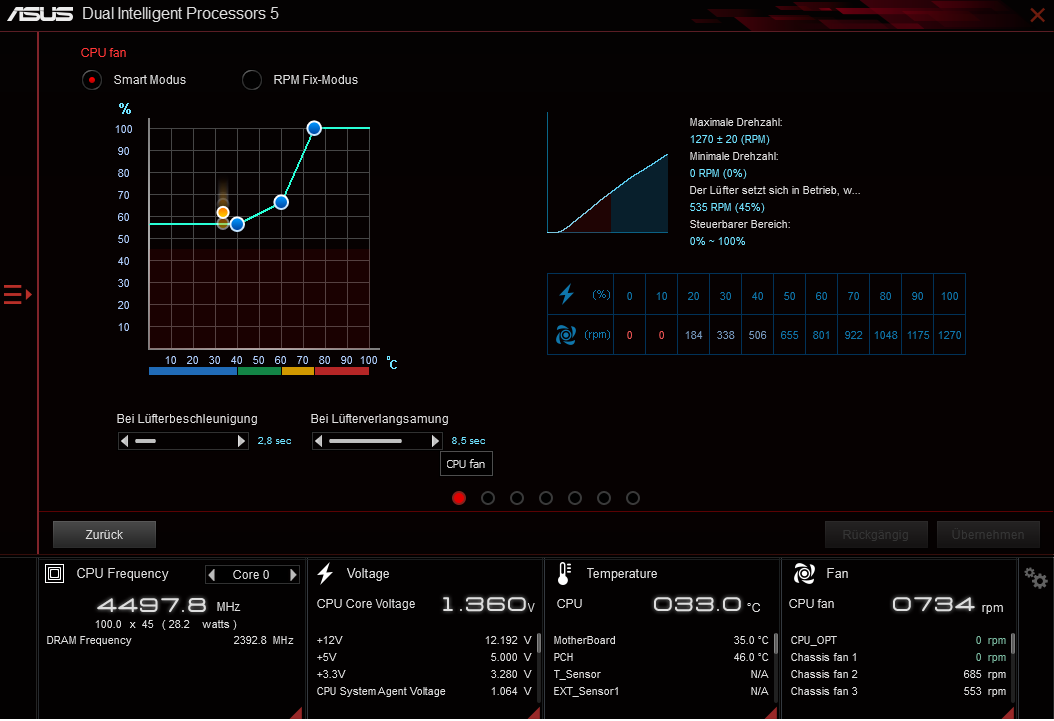Screen dimensions: 1054x721
Task: Expand Voltage panel corner triangle
Action: 534,713
